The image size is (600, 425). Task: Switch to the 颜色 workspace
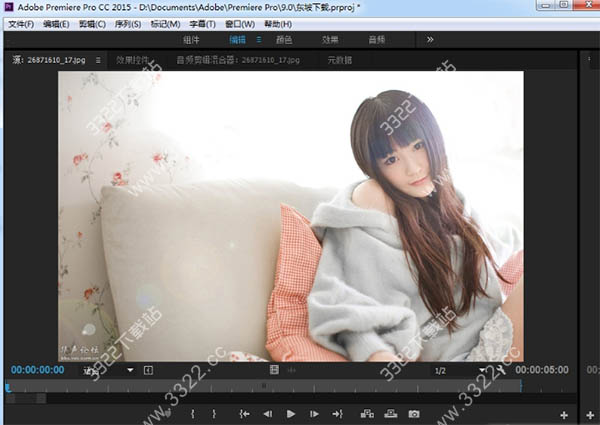(284, 40)
